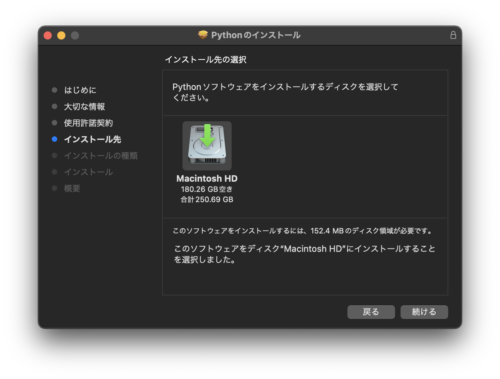Close the installer with red button
This screenshot has height=379, width=500.
(x=48, y=35)
